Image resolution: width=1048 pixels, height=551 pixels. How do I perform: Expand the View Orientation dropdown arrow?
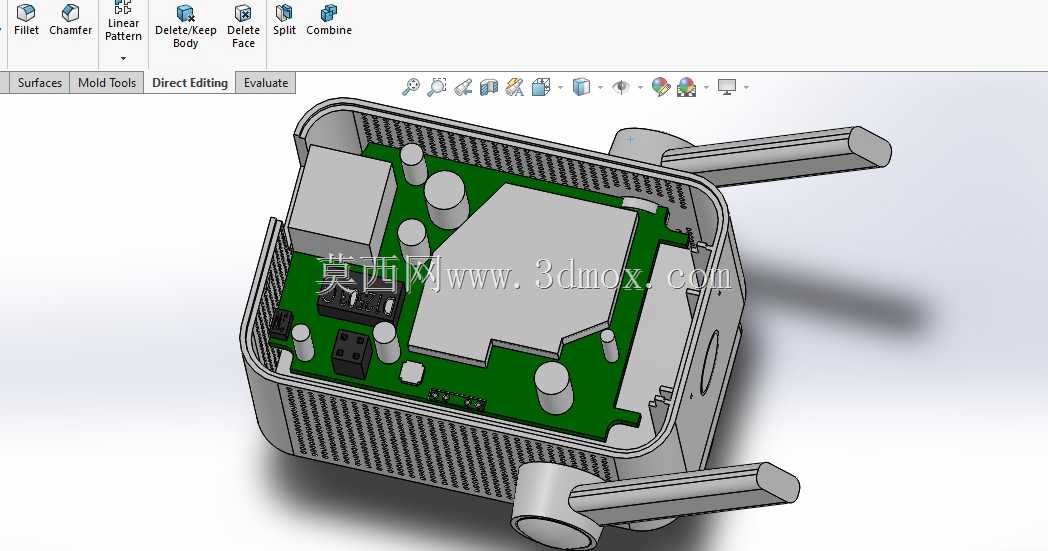tap(560, 87)
